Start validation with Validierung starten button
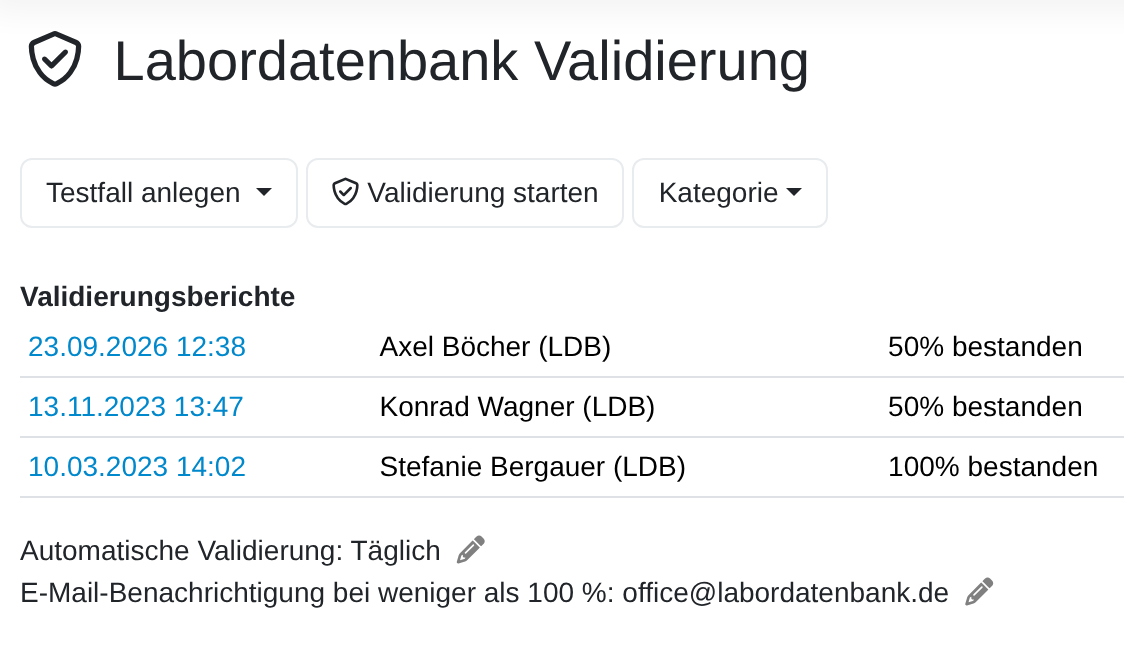The height and width of the screenshot is (650, 1124). pos(465,193)
